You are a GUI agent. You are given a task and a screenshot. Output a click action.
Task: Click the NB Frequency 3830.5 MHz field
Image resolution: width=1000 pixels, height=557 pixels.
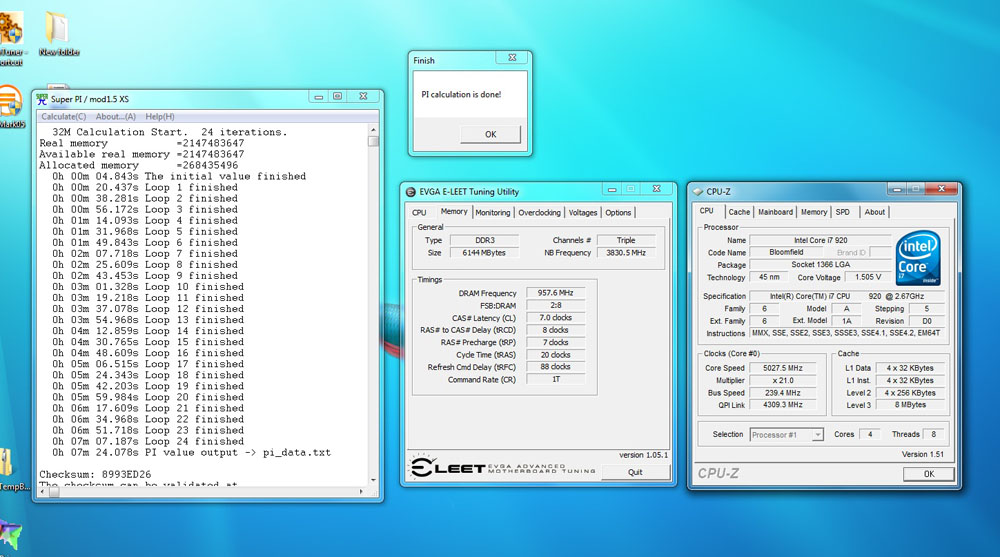[x=626, y=253]
